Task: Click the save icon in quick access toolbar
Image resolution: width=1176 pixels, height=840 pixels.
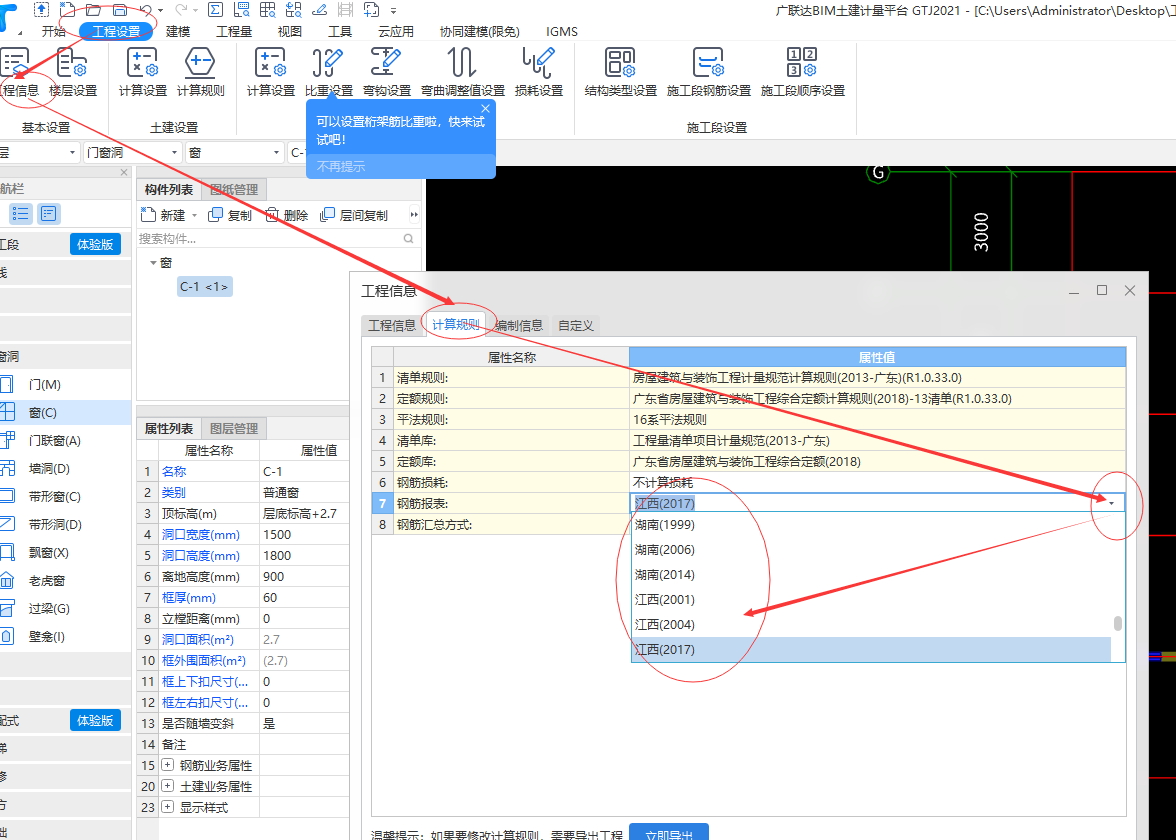Action: 120,10
